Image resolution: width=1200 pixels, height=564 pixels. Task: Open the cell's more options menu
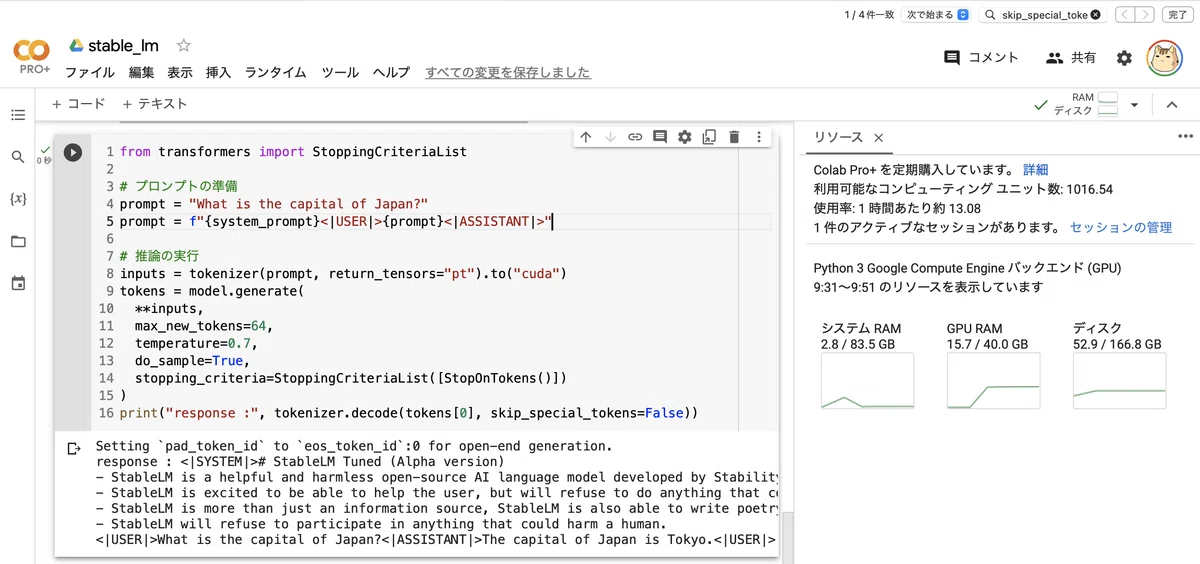click(759, 137)
